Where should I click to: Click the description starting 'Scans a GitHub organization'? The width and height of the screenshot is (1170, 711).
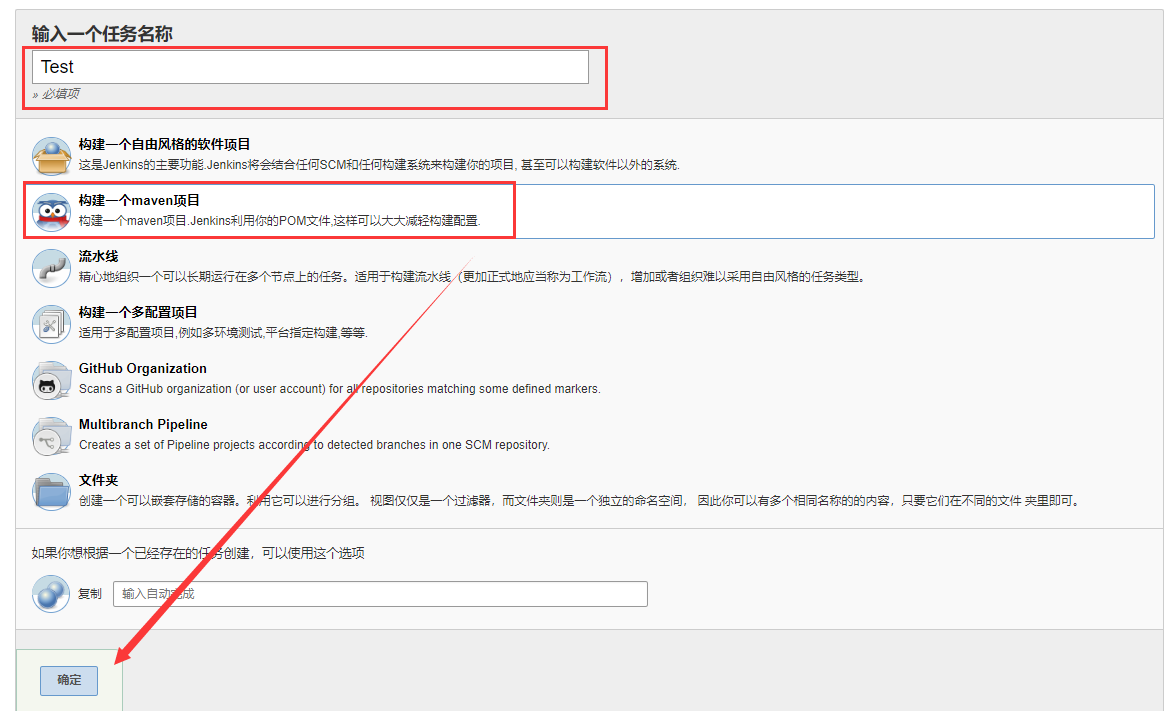340,389
